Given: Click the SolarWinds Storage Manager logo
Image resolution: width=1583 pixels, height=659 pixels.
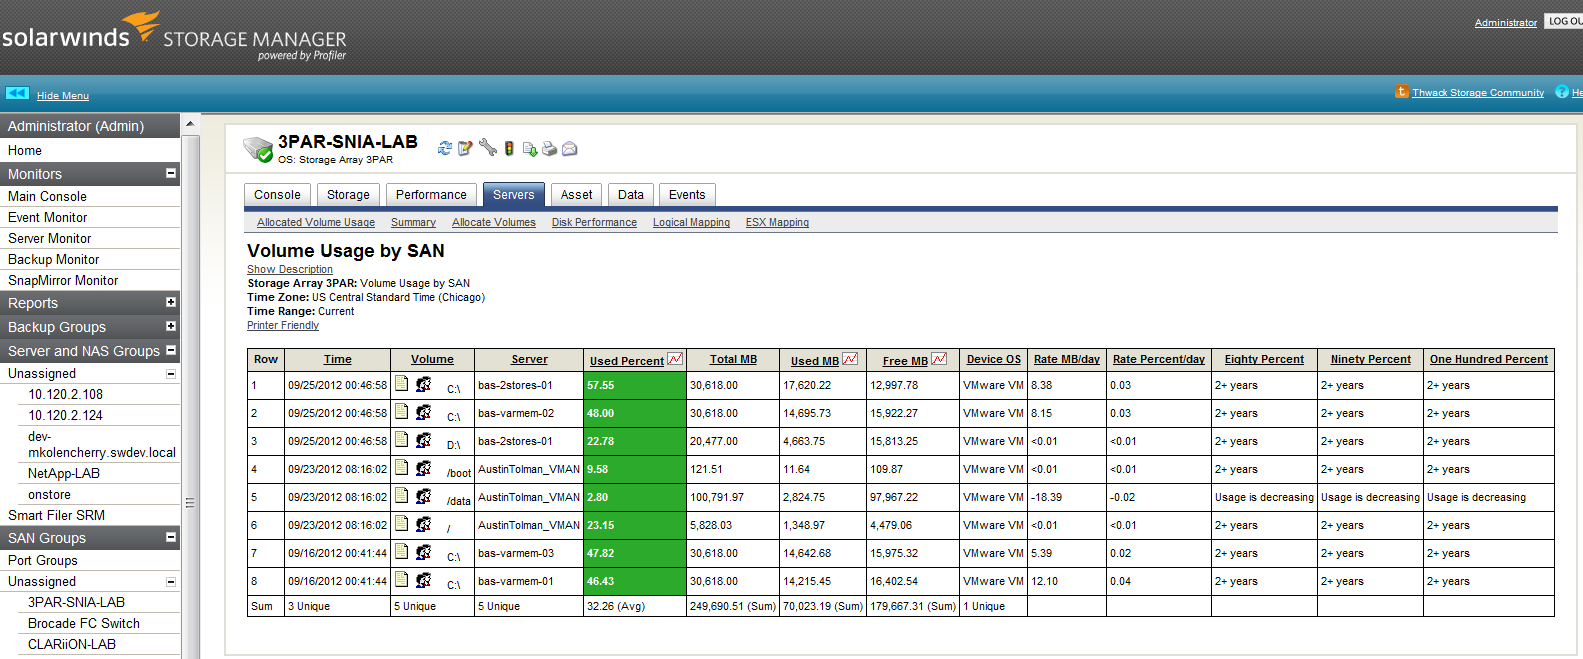Looking at the screenshot, I should pyautogui.click(x=174, y=36).
